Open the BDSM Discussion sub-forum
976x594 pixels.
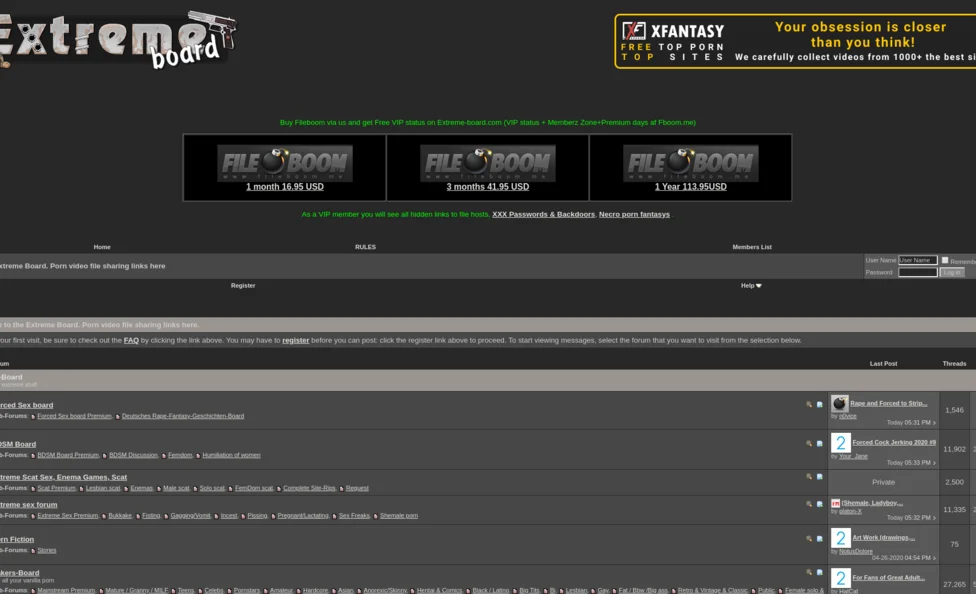click(133, 455)
